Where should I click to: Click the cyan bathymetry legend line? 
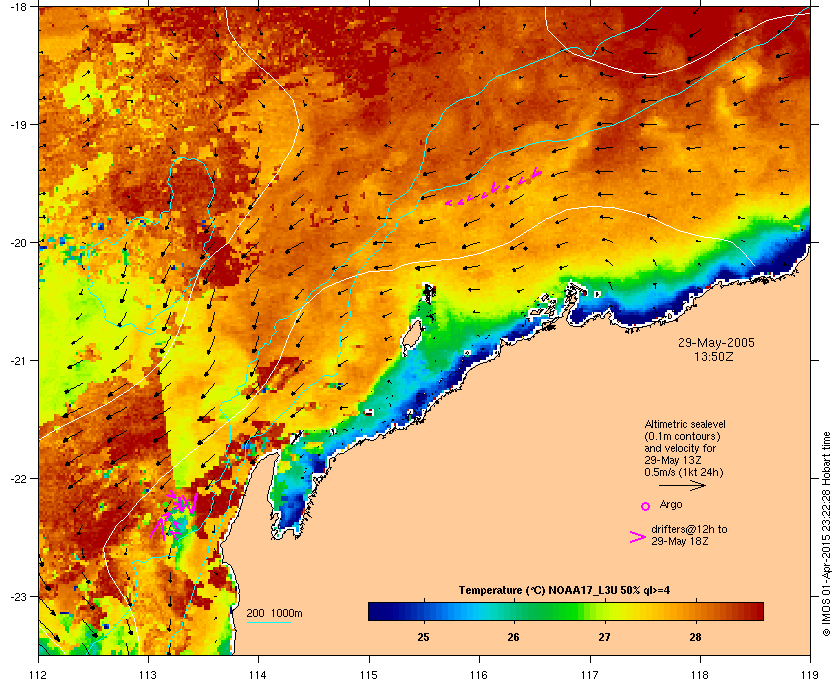click(x=268, y=622)
